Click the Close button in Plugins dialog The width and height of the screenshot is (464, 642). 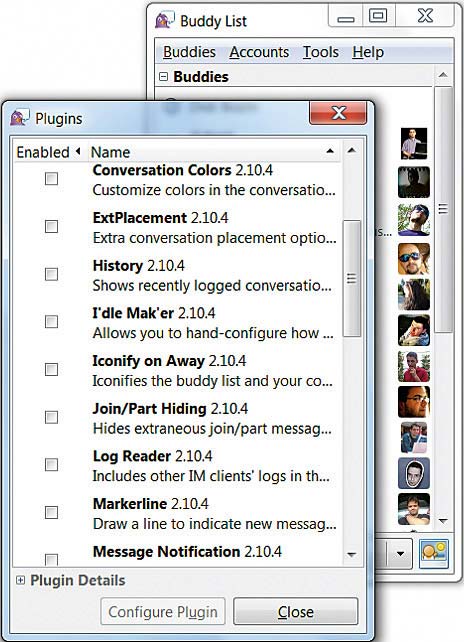coord(296,612)
